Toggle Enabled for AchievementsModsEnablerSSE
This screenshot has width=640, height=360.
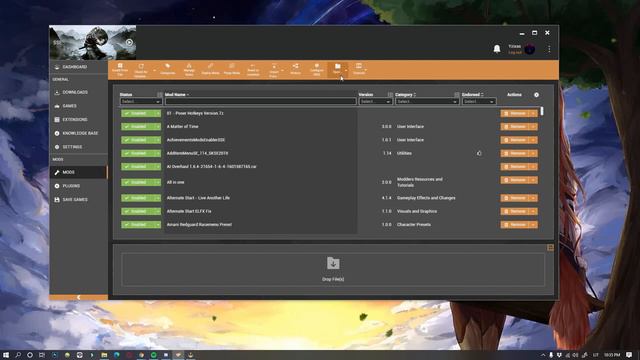point(141,140)
